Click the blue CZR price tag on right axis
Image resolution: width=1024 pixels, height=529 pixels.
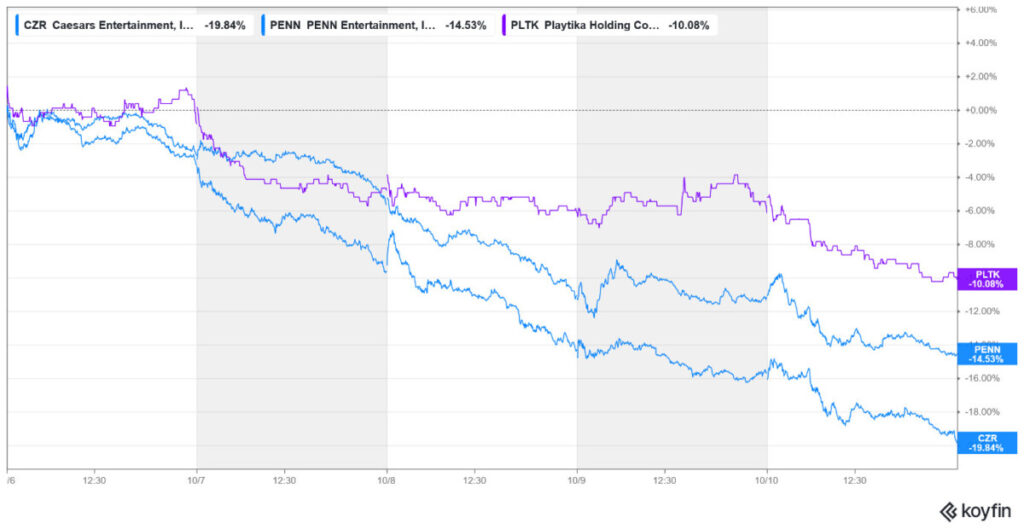[987, 442]
